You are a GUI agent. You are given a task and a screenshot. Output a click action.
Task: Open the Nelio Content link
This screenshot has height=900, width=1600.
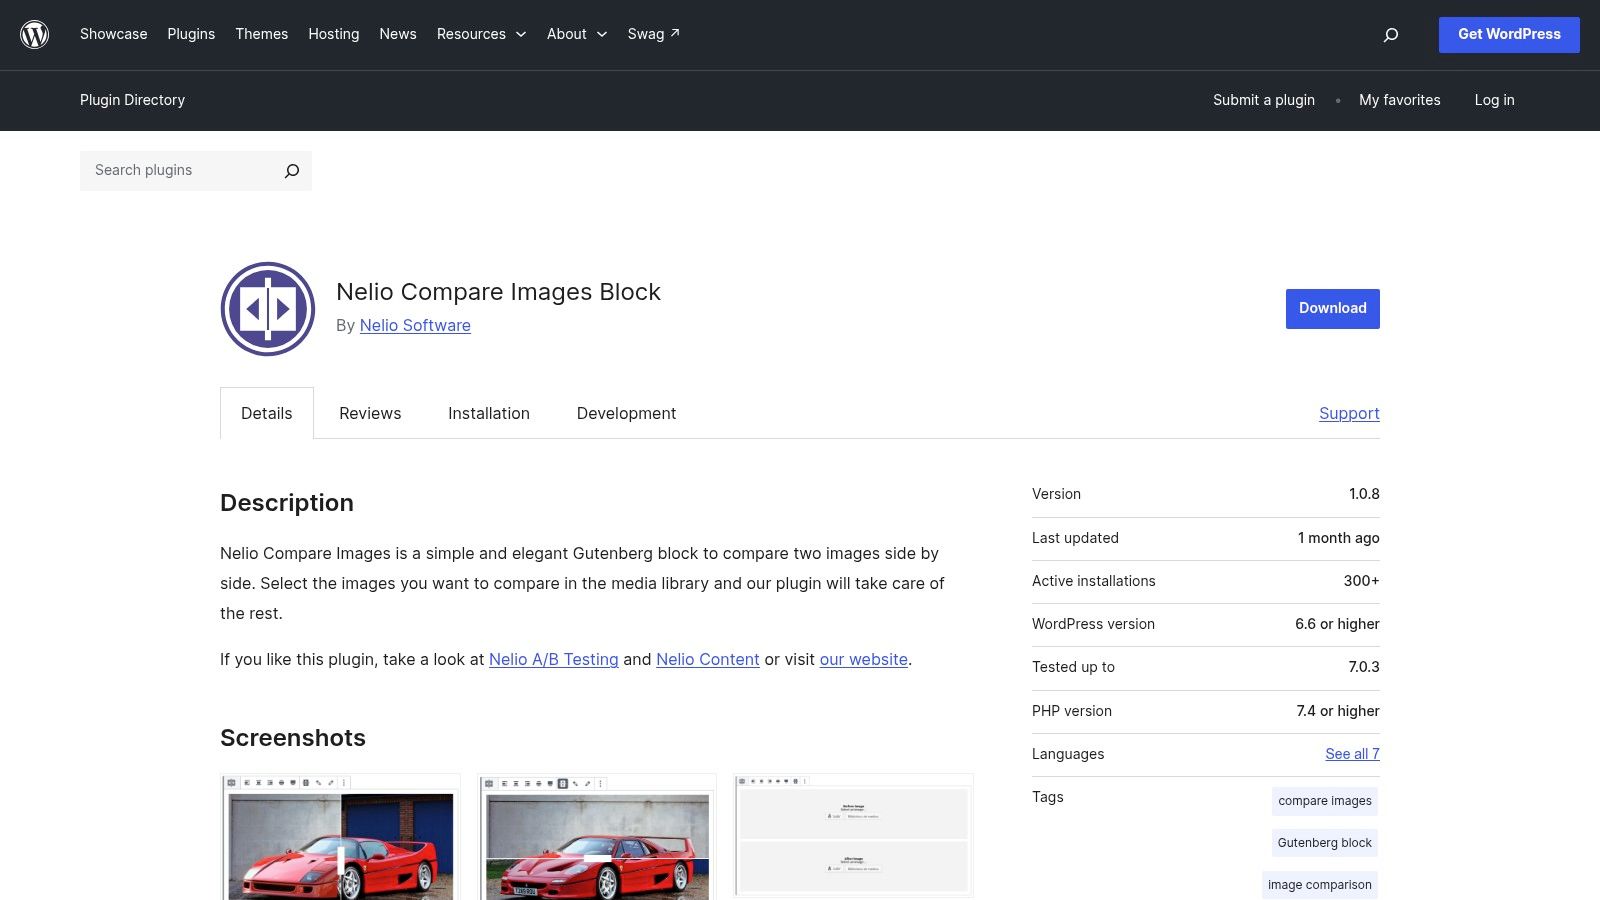point(708,660)
